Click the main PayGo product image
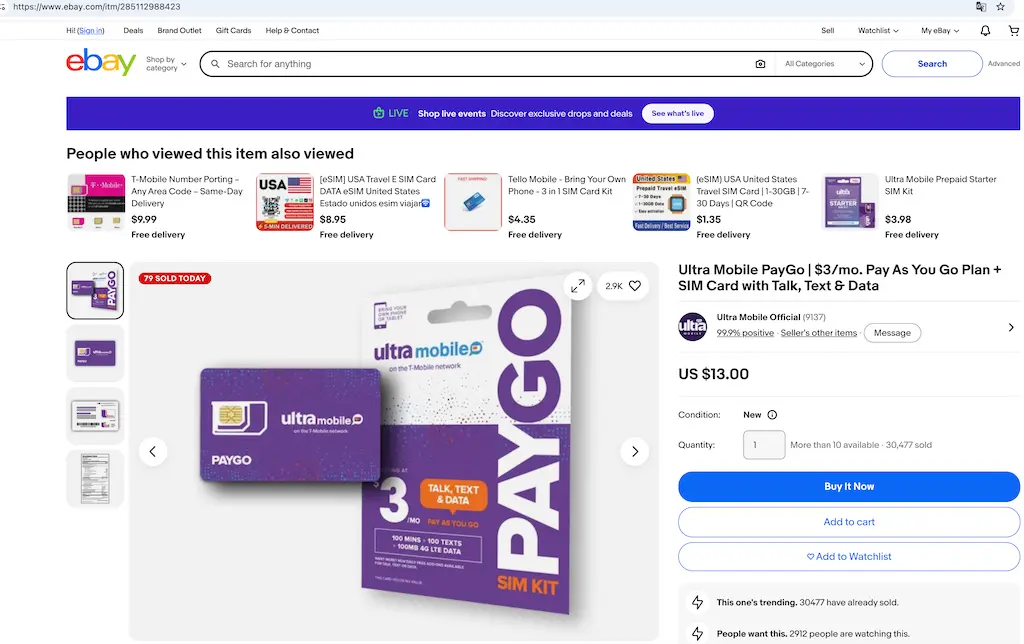The height and width of the screenshot is (644, 1024). click(394, 451)
